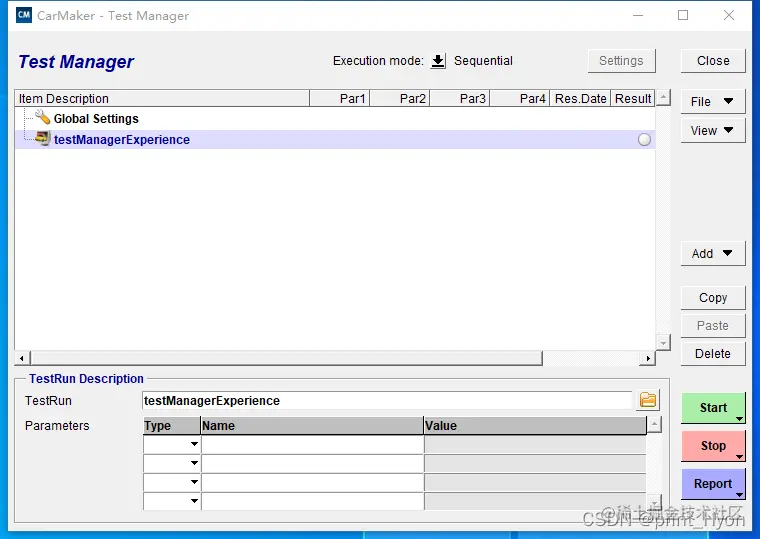
Task: Open the Start button's corner dropdown arrow
Action: [739, 418]
